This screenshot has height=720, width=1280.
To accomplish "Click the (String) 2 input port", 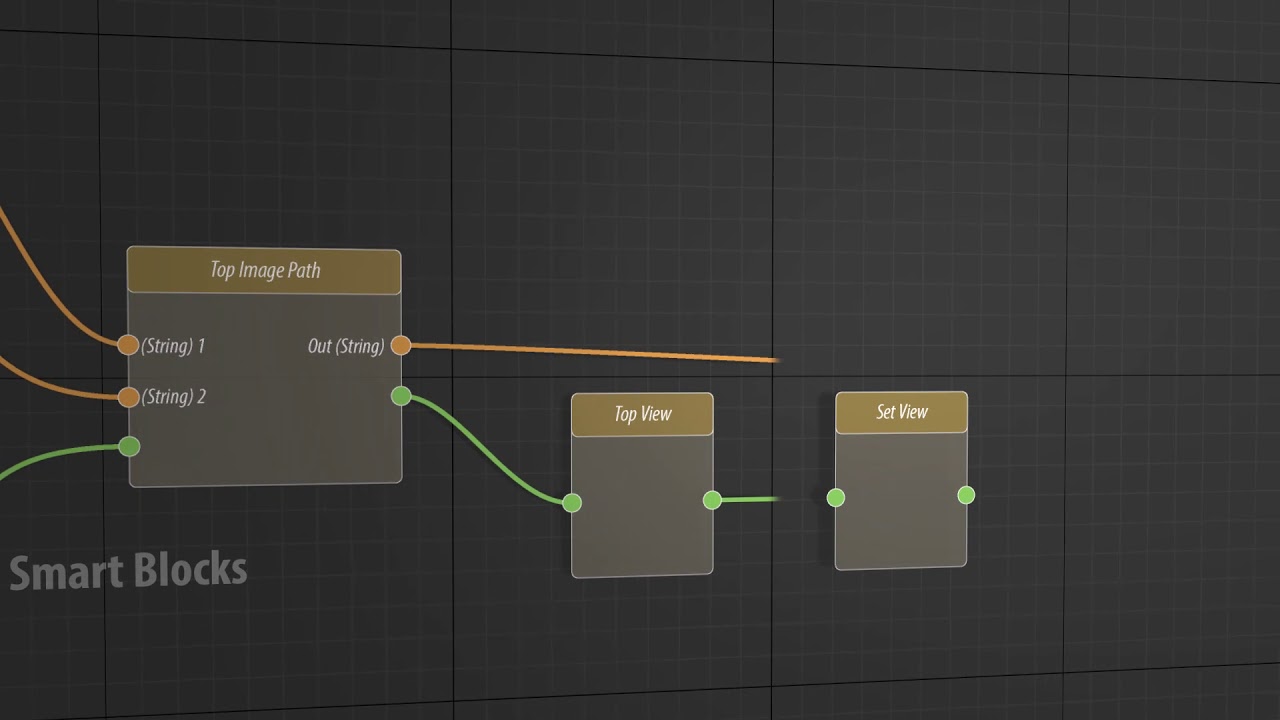I will click(x=128, y=397).
